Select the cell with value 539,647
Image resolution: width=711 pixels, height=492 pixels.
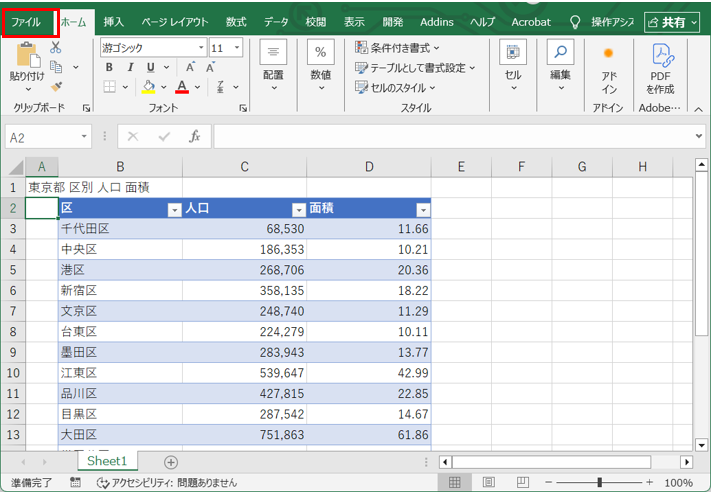(x=244, y=373)
